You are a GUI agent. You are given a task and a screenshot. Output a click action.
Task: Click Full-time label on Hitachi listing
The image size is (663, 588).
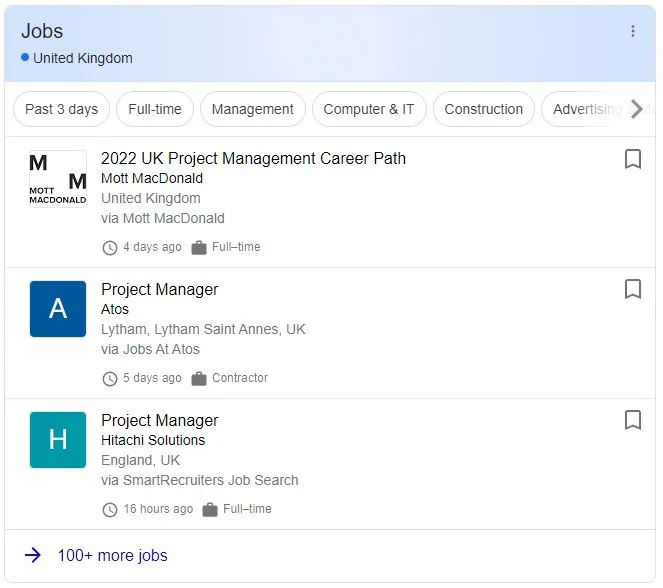(247, 509)
